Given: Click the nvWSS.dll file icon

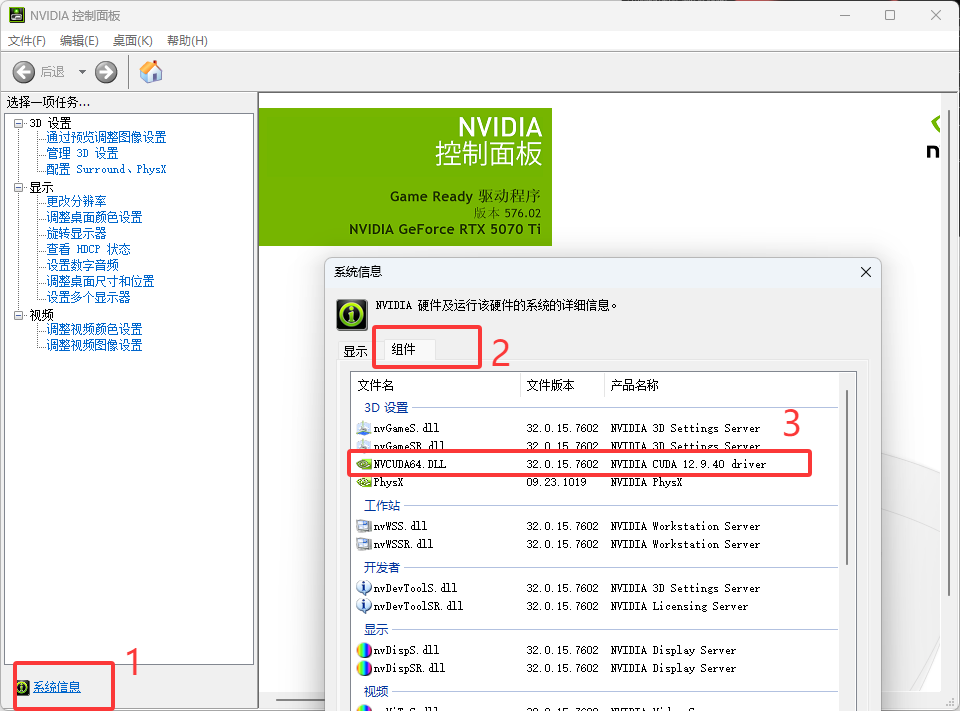Looking at the screenshot, I should coord(364,526).
